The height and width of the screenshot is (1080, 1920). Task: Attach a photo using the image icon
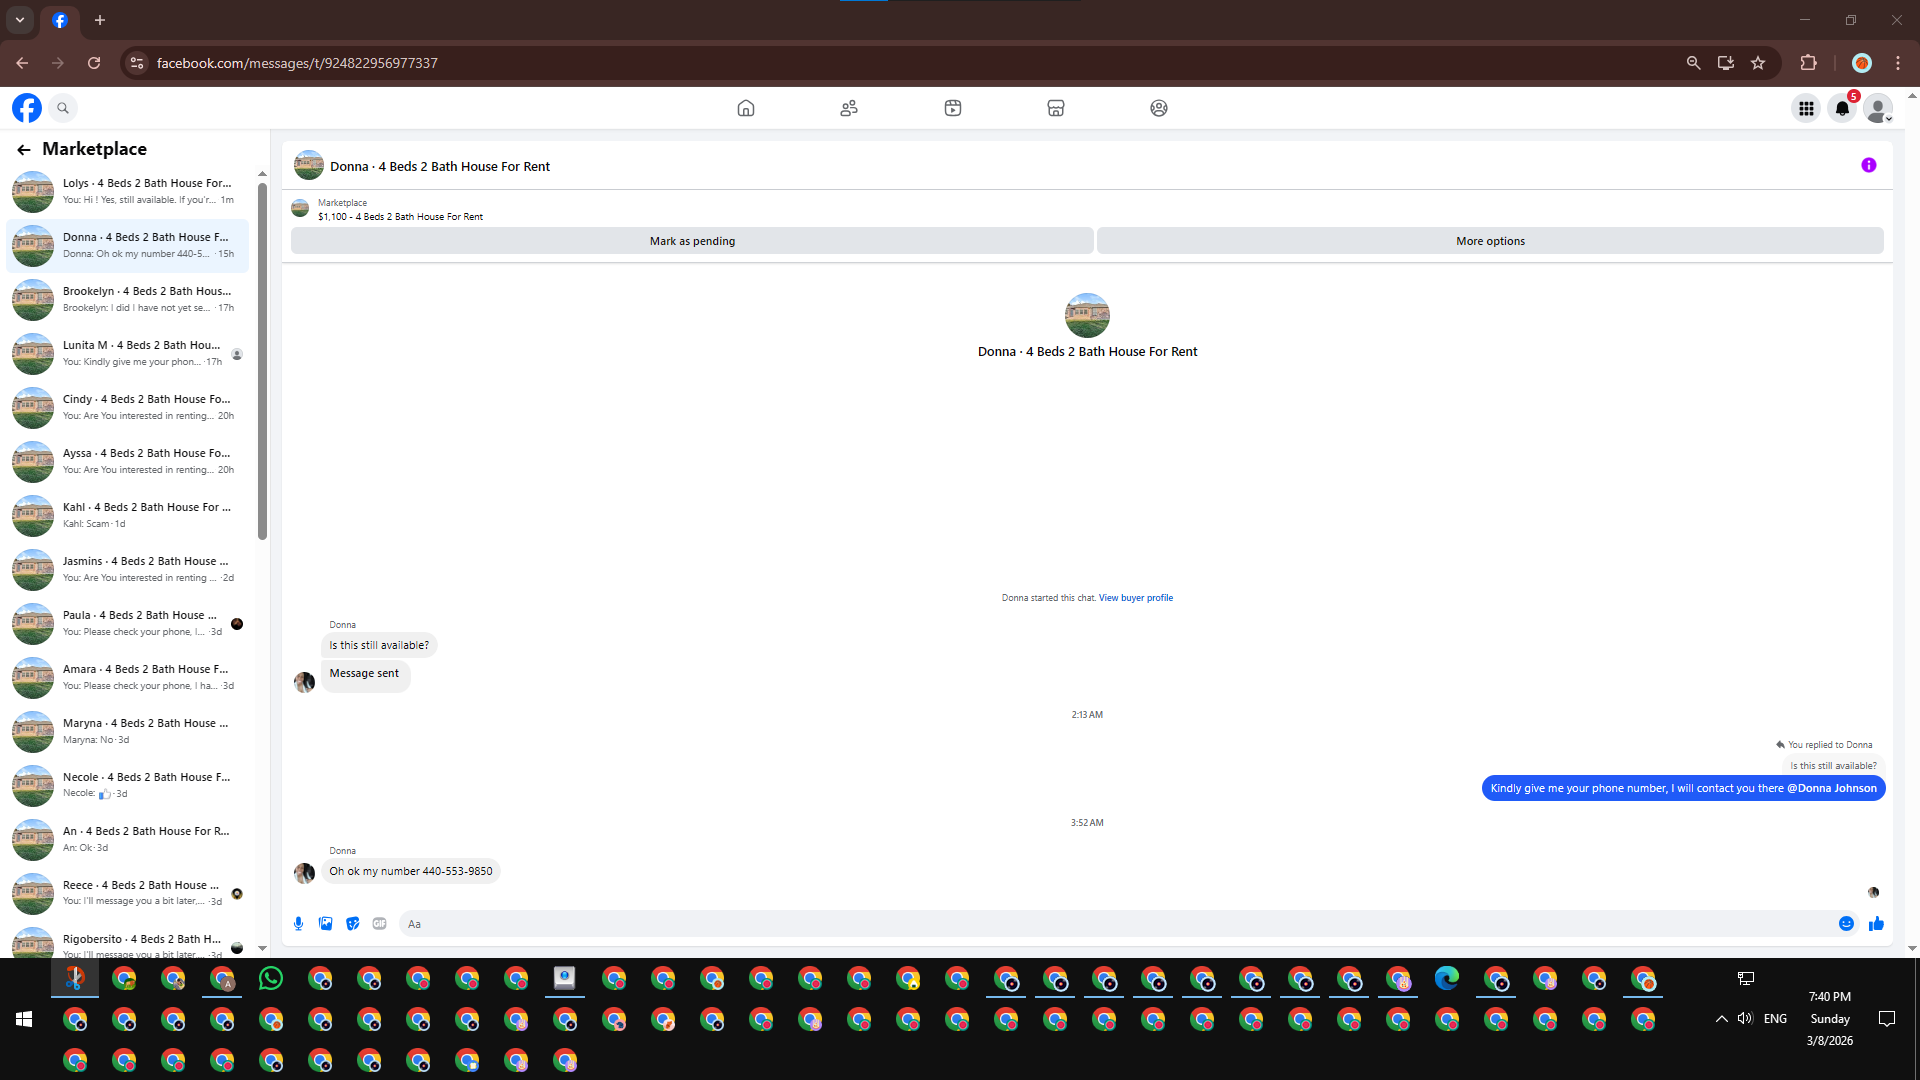[325, 924]
